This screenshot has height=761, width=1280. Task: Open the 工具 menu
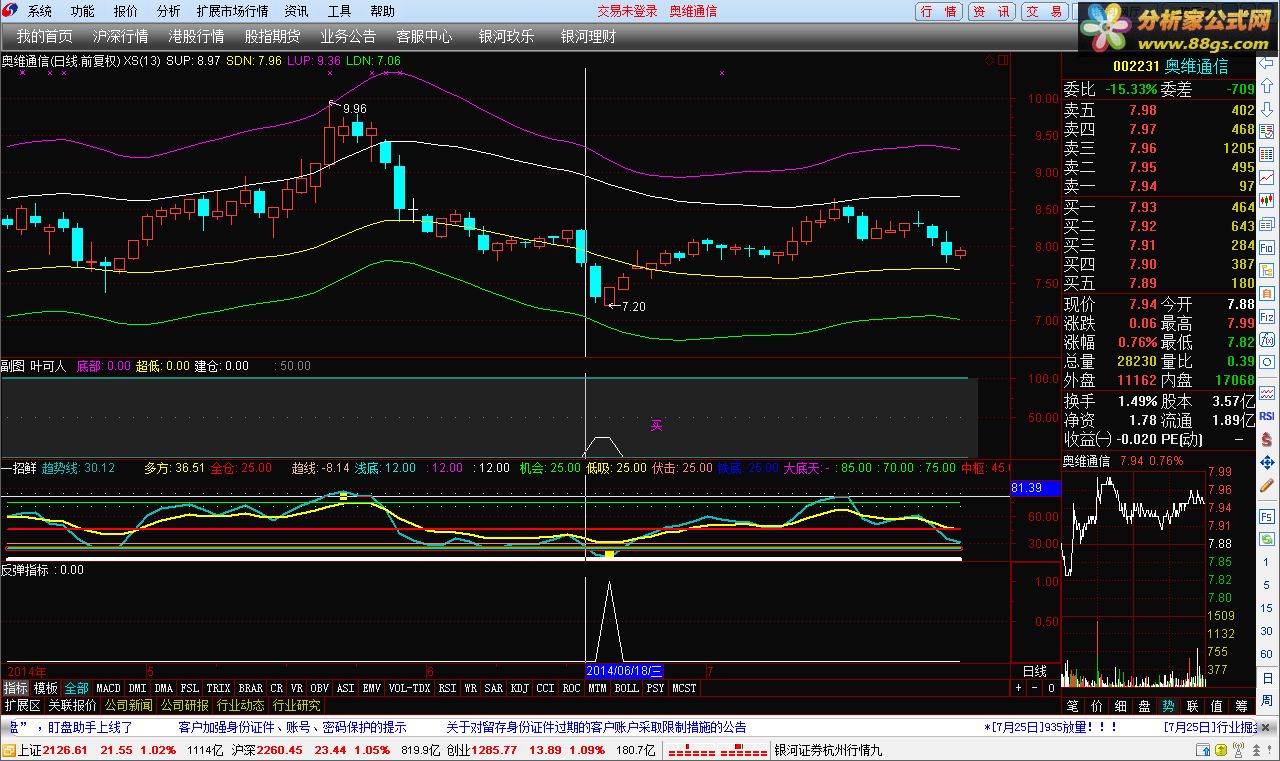[340, 11]
